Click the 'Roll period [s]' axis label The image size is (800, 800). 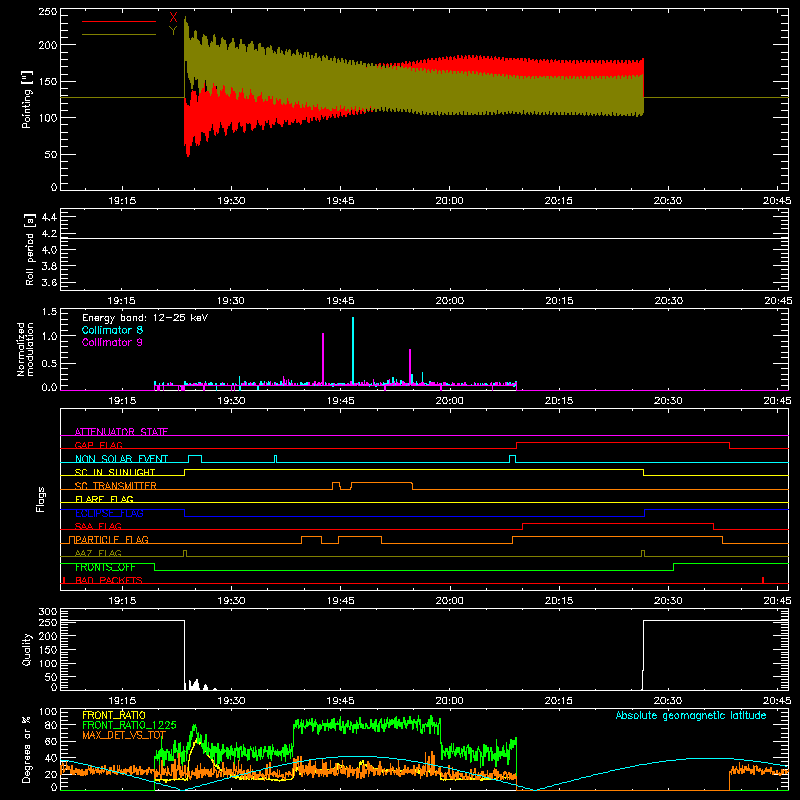click(30, 249)
